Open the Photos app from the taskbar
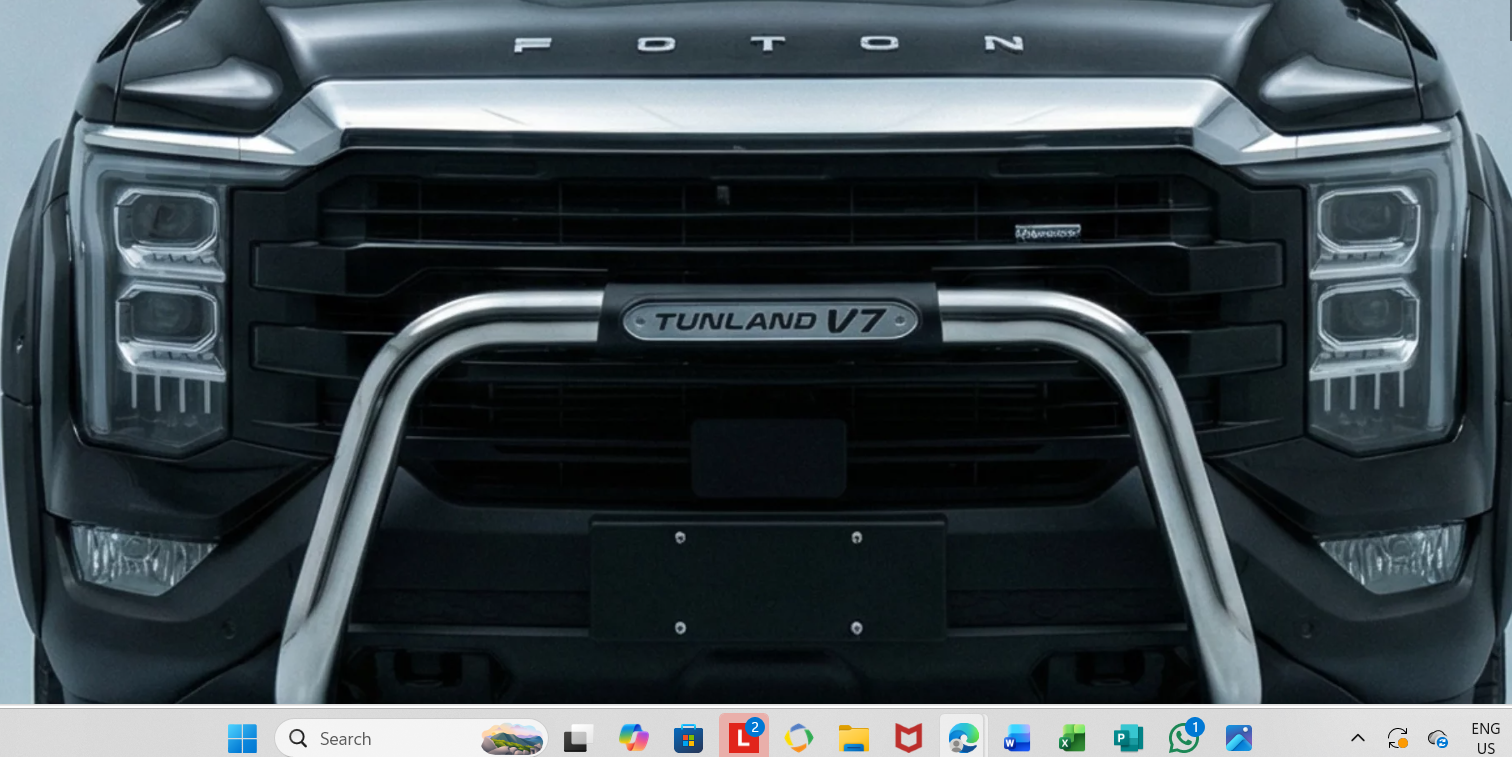The width and height of the screenshot is (1512, 757). 1238,739
